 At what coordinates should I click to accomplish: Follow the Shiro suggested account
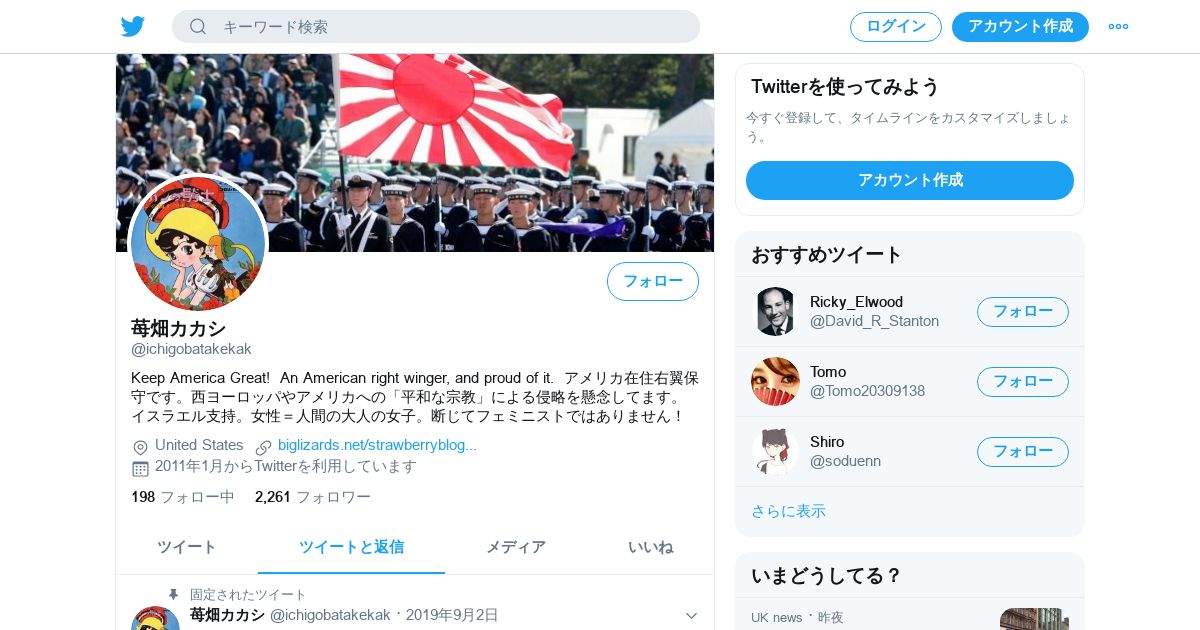pos(1023,452)
